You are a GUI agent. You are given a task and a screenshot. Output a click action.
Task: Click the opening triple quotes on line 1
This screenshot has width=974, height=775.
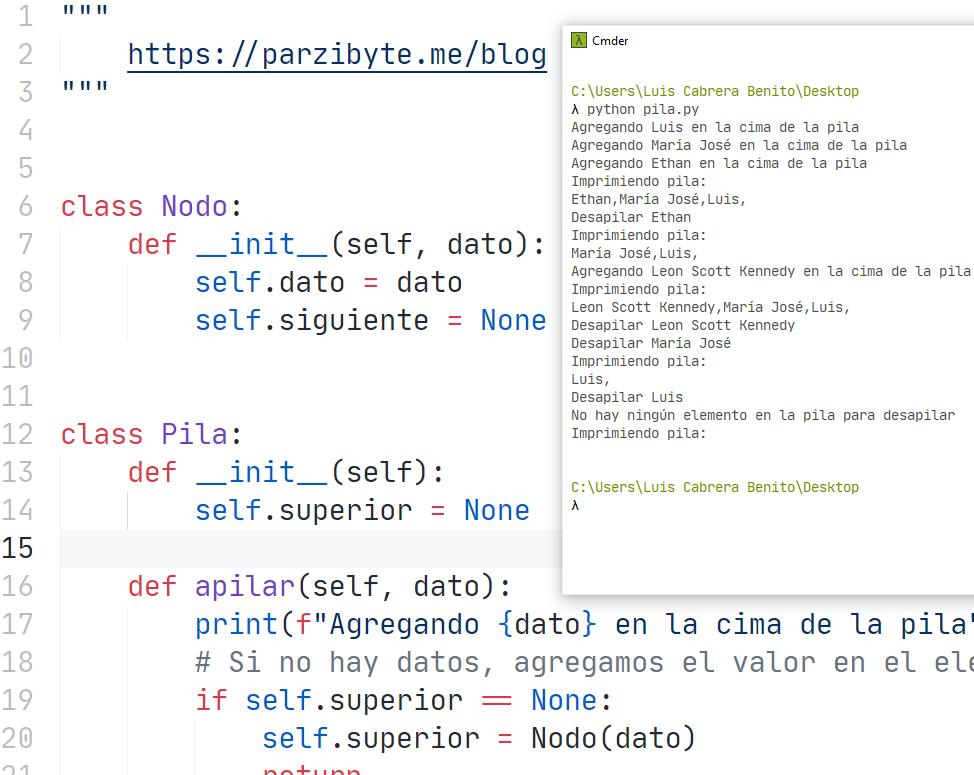(x=85, y=11)
